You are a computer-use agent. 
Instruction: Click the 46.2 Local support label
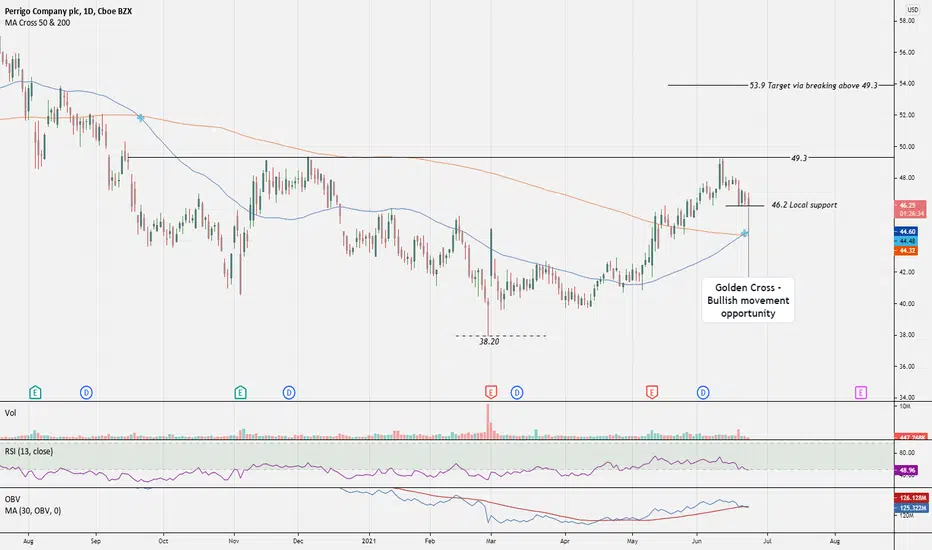click(x=804, y=205)
